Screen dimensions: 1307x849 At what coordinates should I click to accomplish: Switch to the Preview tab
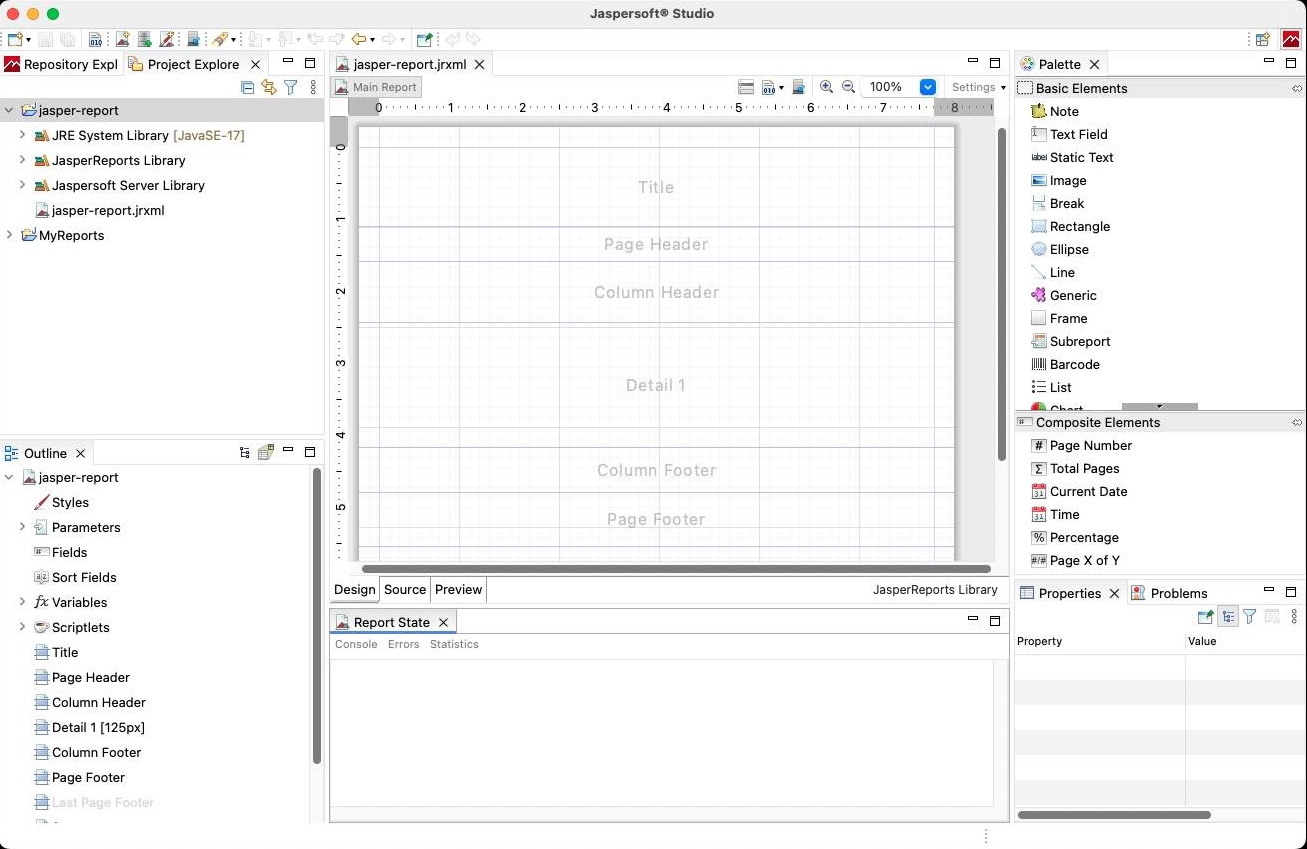(458, 589)
